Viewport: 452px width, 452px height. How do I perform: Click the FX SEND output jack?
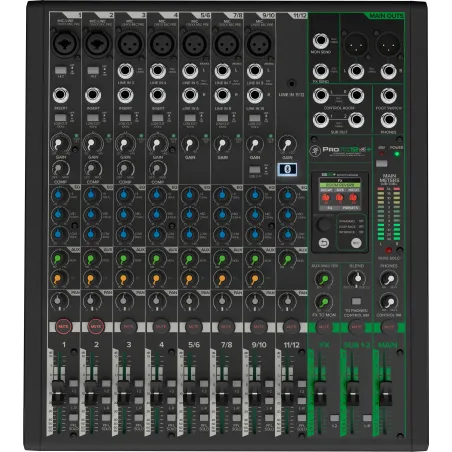click(321, 71)
